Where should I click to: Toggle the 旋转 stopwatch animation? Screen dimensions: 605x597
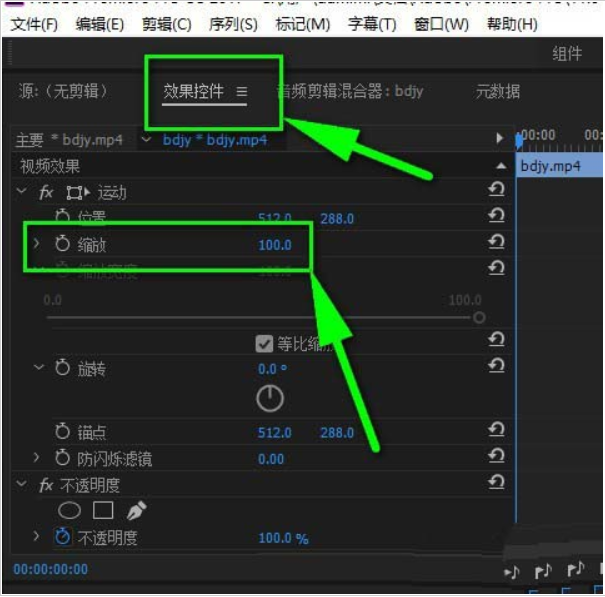tap(62, 368)
